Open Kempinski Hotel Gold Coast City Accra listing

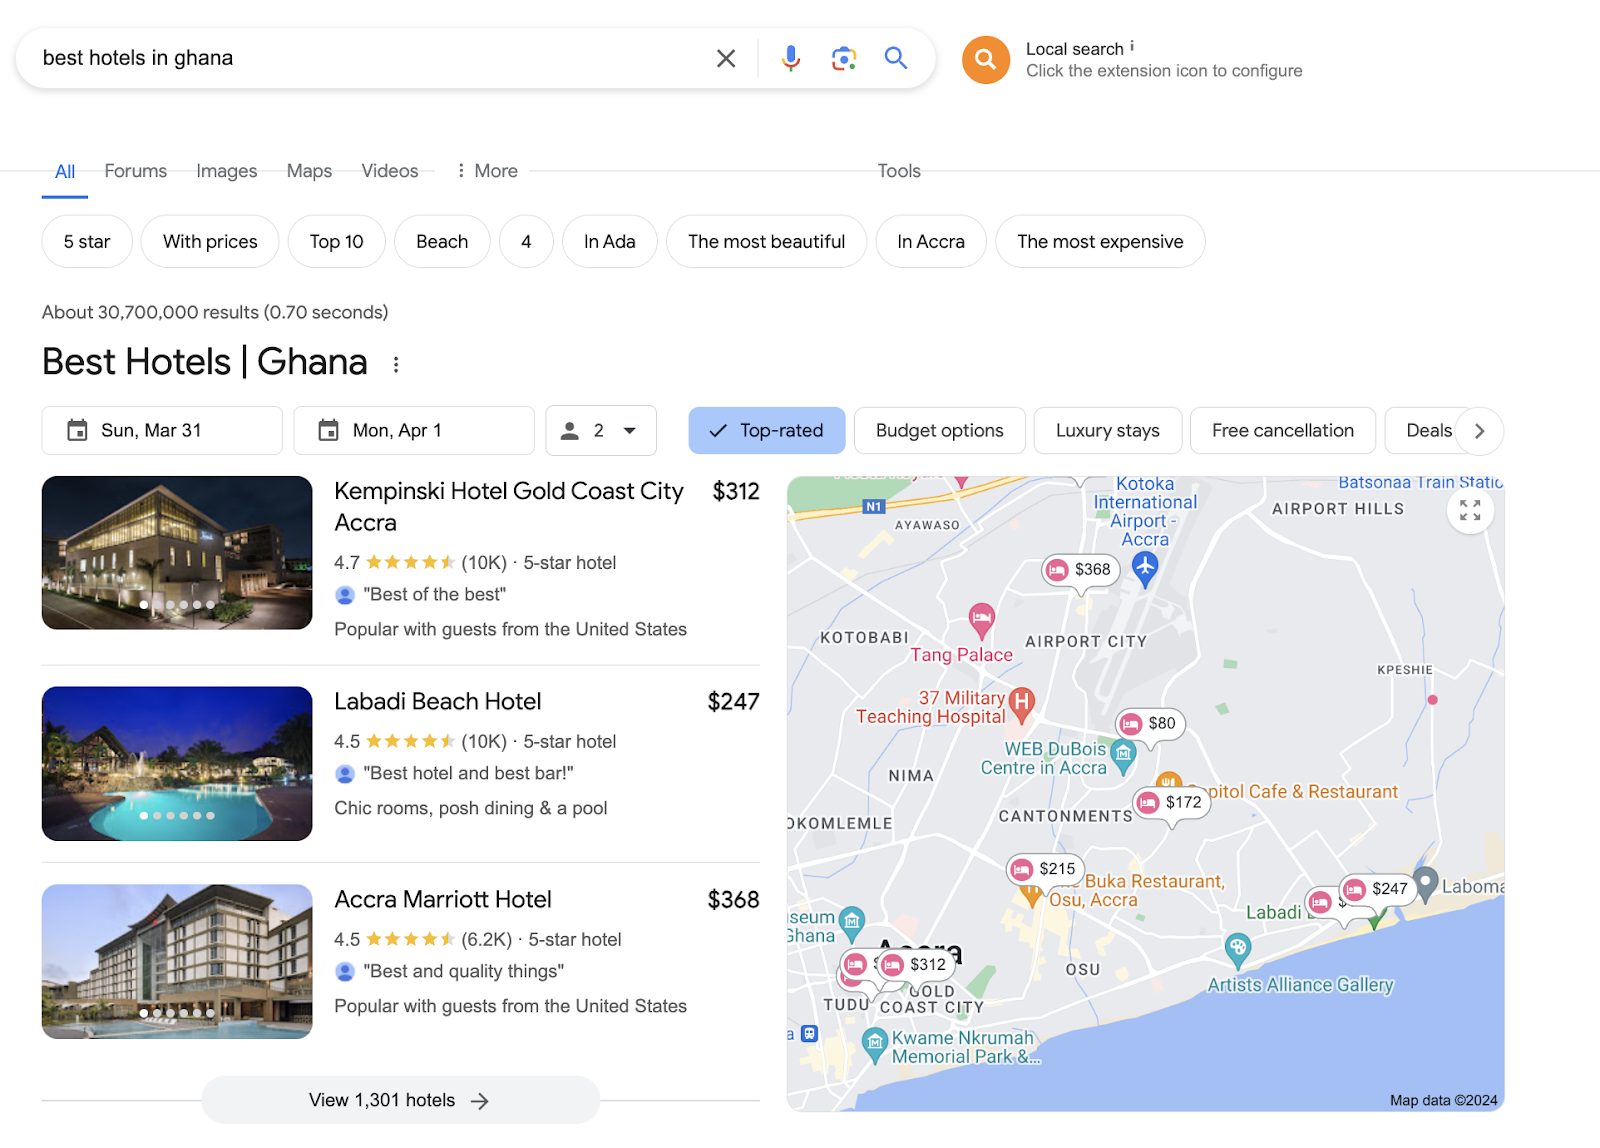tap(508, 507)
